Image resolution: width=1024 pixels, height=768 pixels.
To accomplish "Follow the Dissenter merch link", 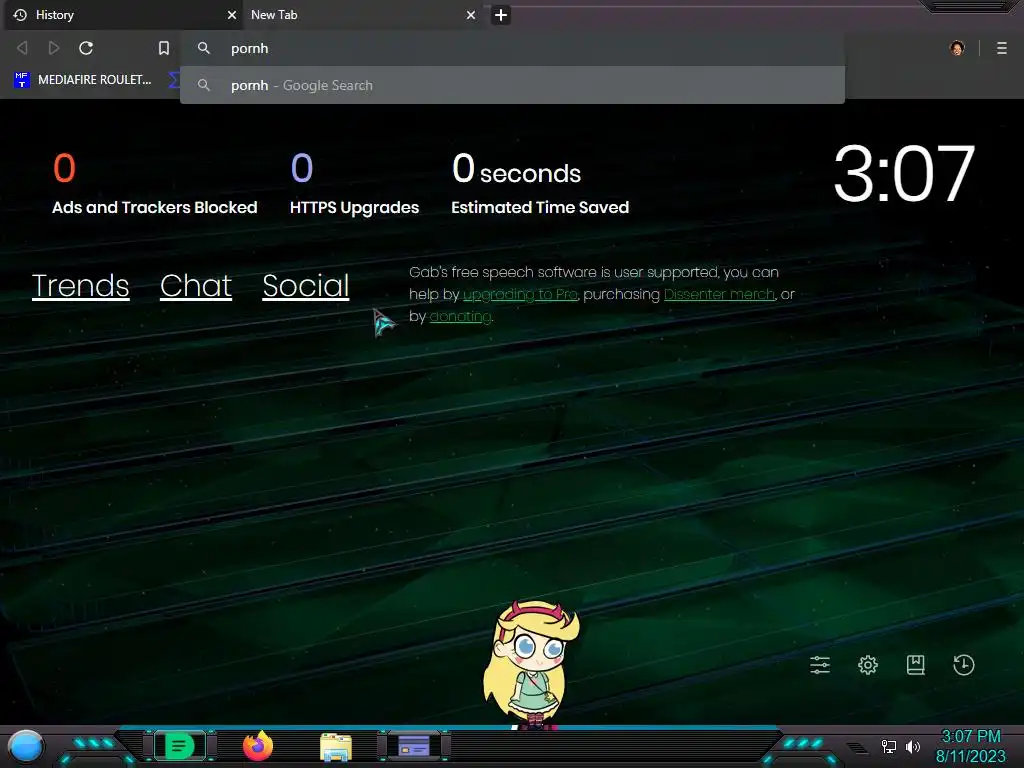I will (x=719, y=295).
